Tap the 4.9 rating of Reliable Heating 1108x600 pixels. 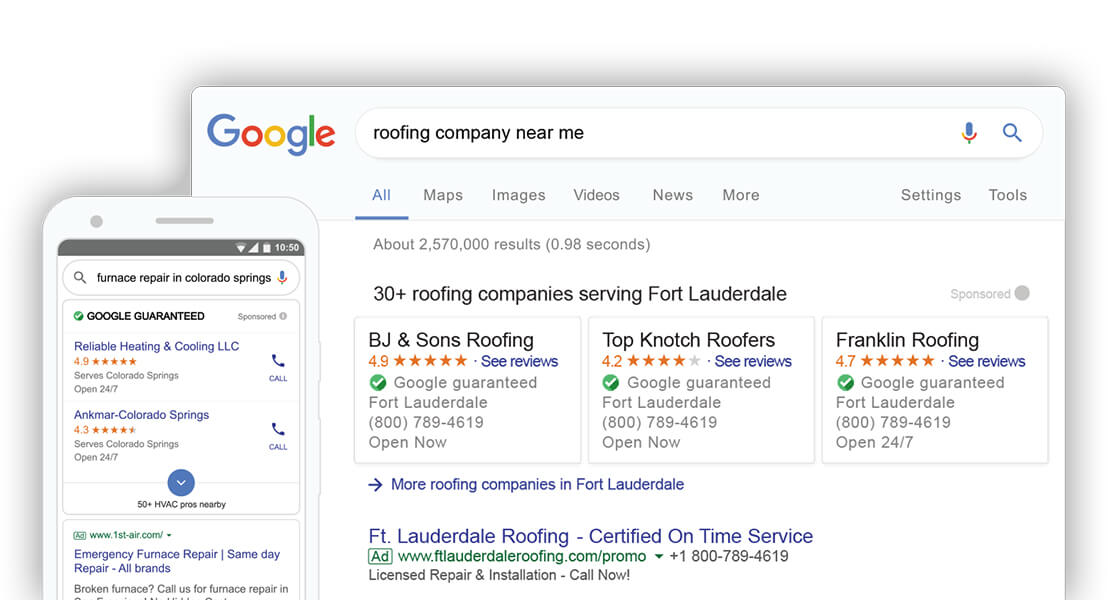pyautogui.click(x=105, y=361)
